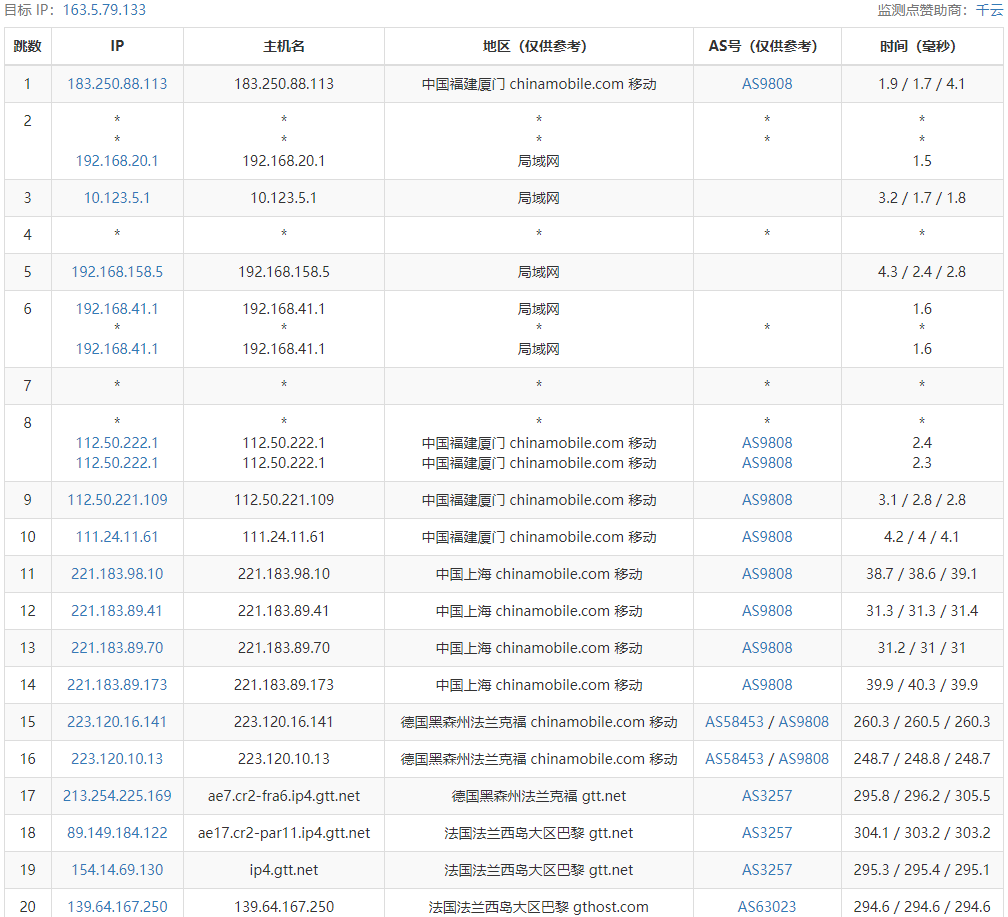Click the 111.24.11.61 link in IP column
The image size is (1008, 917).
[117, 537]
